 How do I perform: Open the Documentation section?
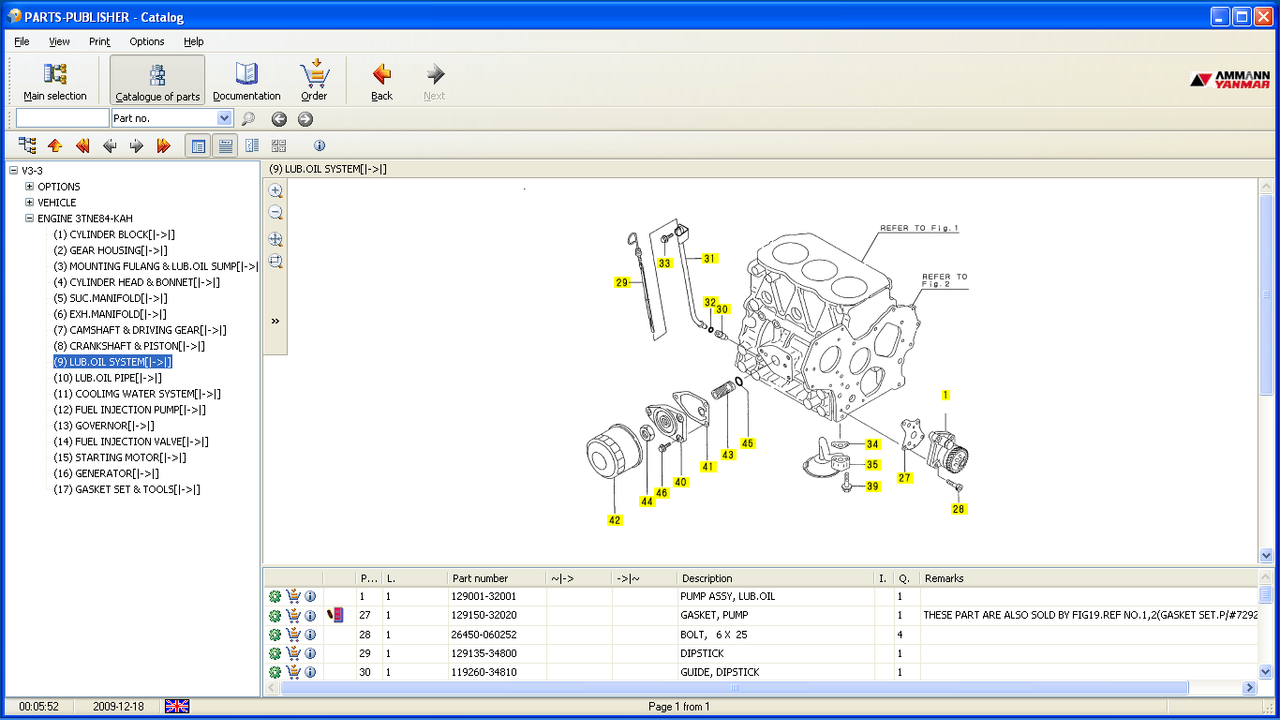pyautogui.click(x=246, y=81)
